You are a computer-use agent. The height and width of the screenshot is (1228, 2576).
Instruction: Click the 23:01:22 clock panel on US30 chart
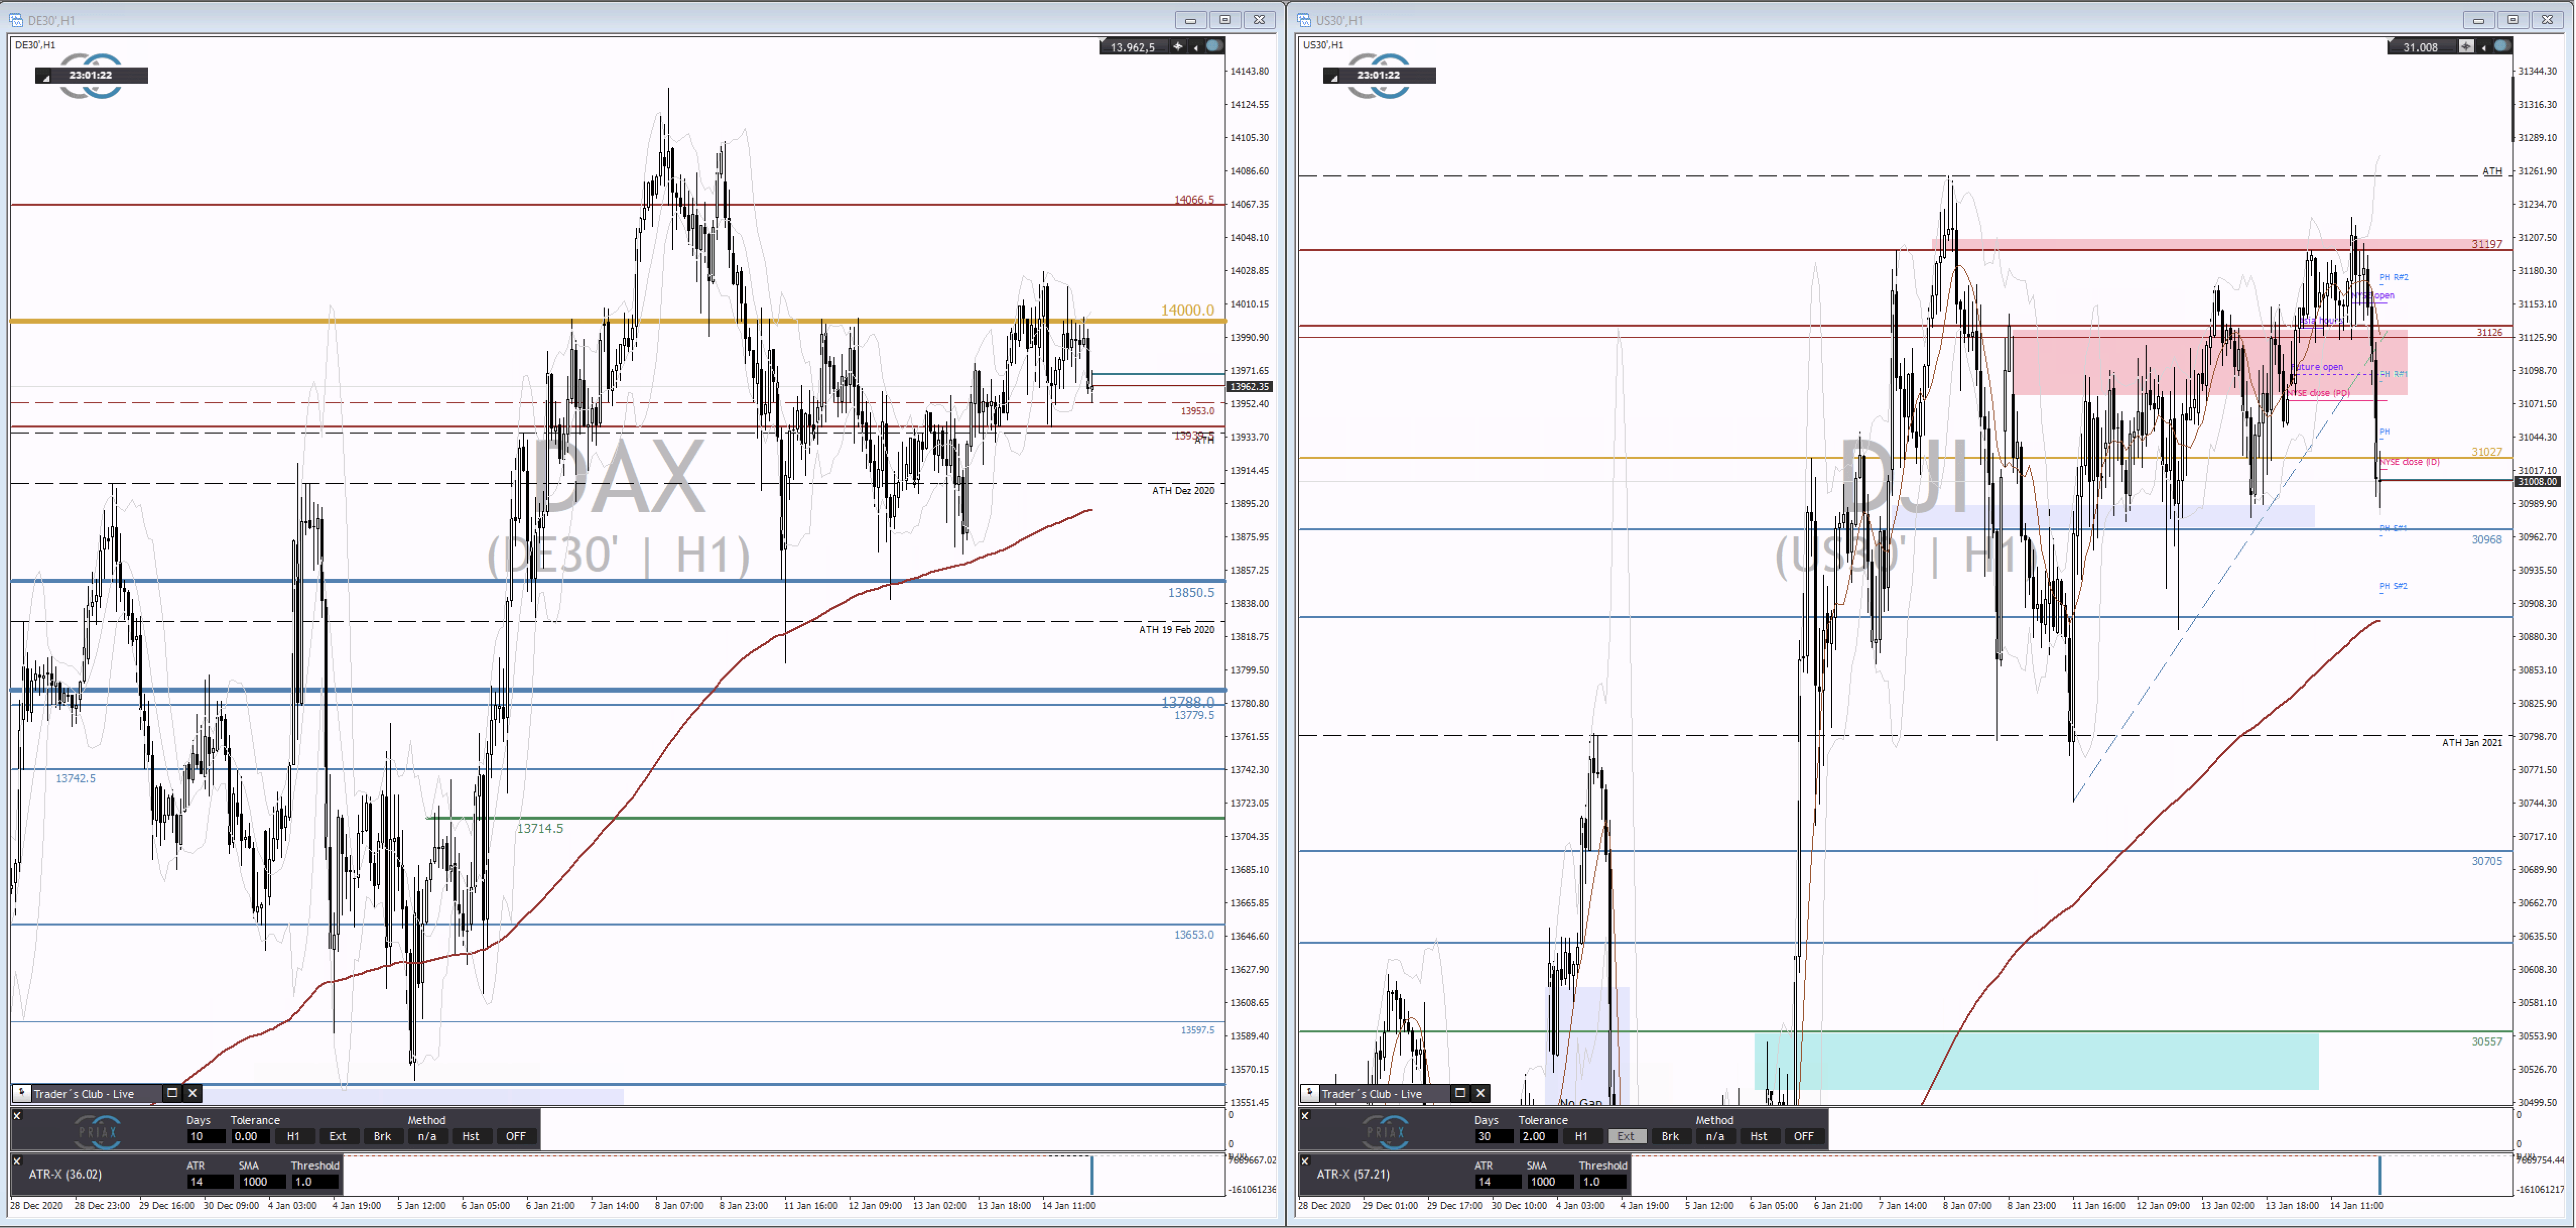[1379, 75]
